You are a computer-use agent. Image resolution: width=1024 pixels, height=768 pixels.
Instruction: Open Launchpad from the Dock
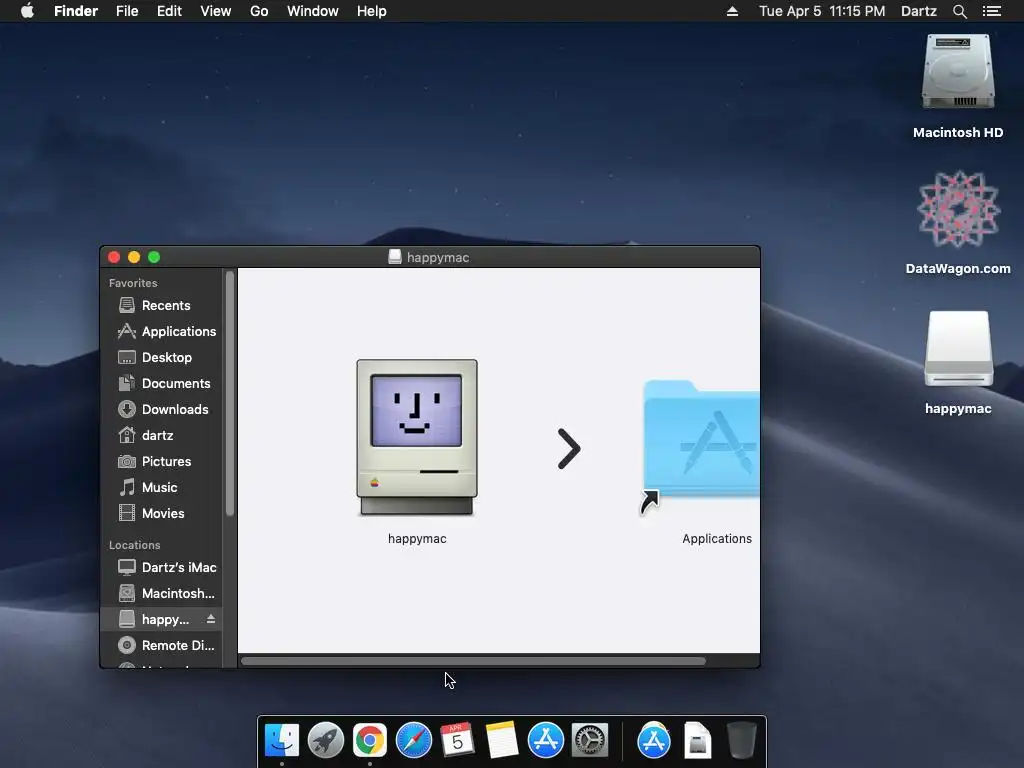[325, 741]
